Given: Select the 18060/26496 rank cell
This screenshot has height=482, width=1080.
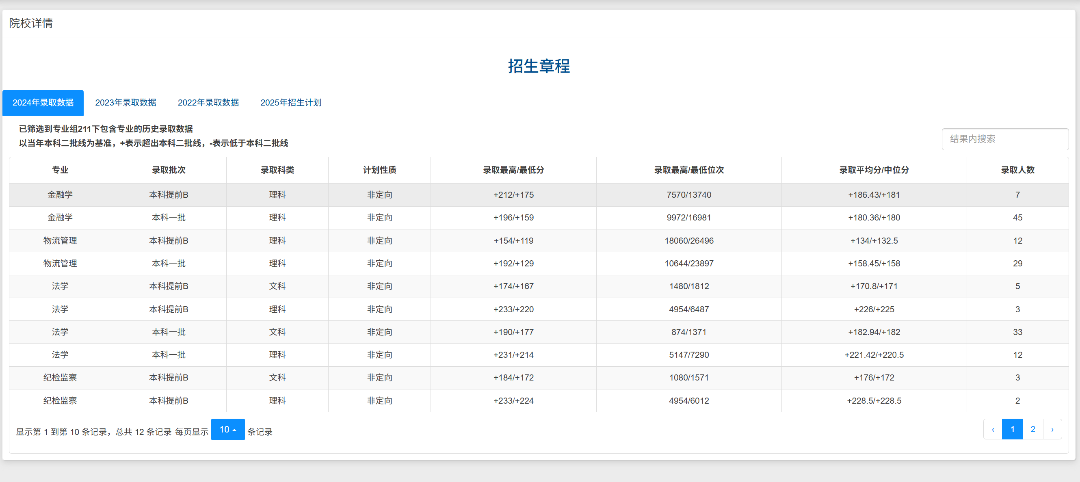Looking at the screenshot, I should (689, 241).
